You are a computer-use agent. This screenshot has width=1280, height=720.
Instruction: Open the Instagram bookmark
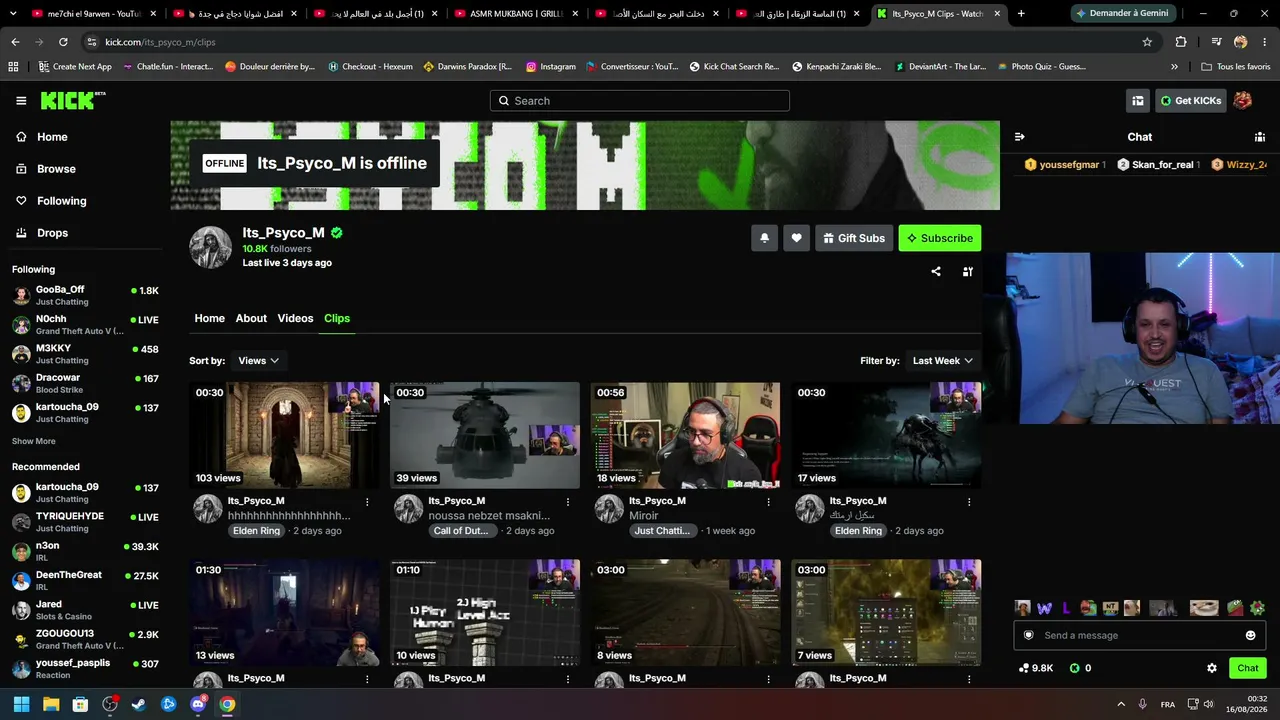[x=551, y=67]
